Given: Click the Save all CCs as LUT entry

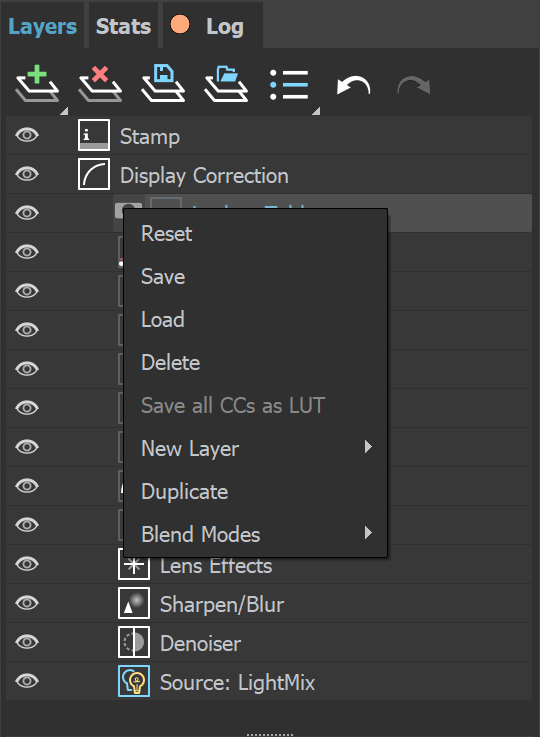Looking at the screenshot, I should click(255, 406).
